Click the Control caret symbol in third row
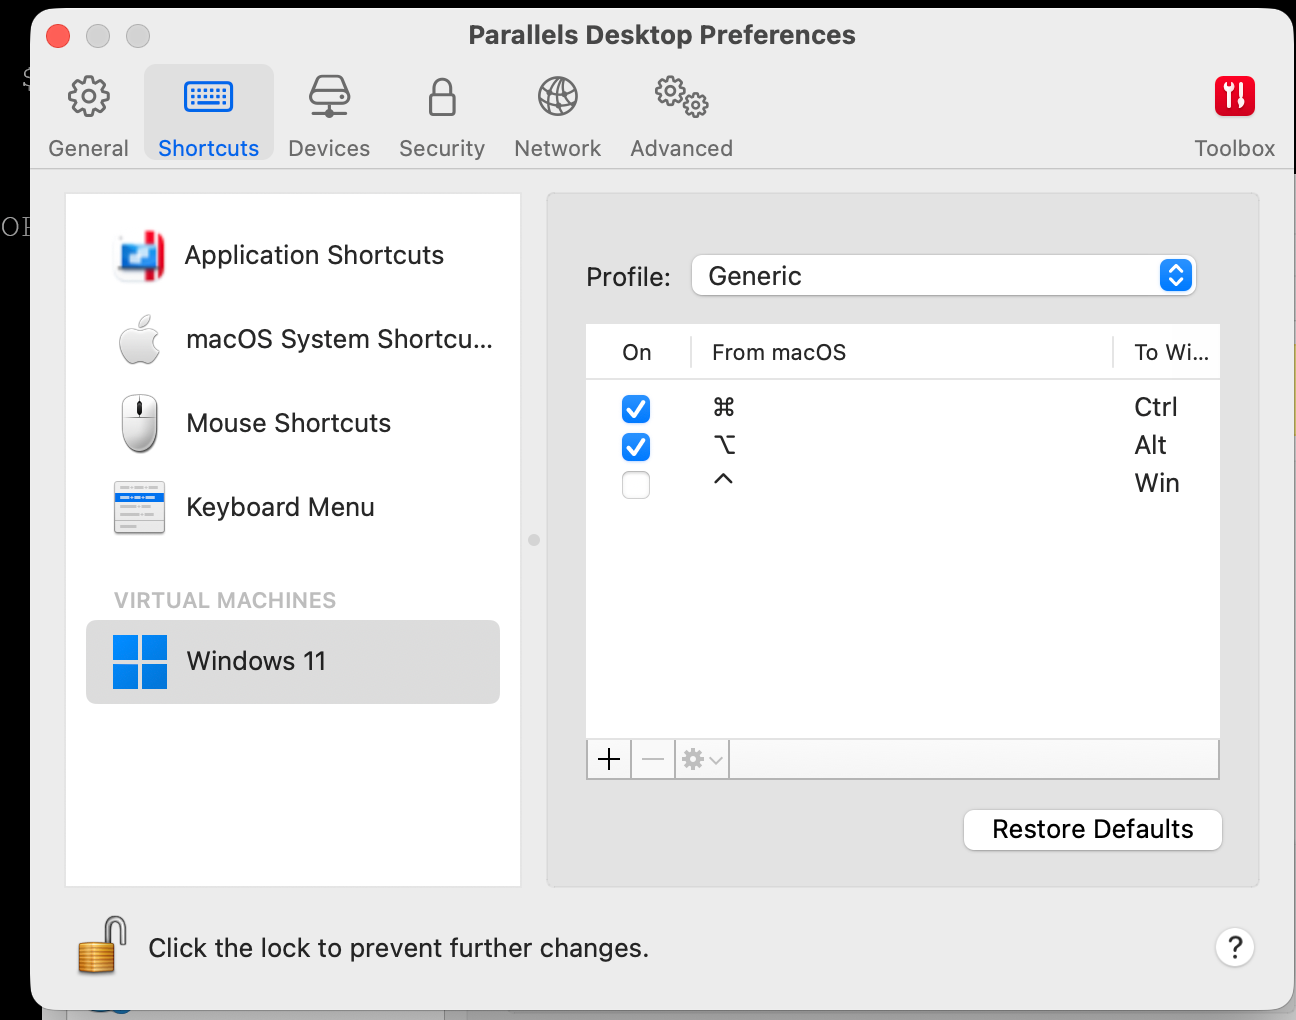1296x1020 pixels. [724, 479]
